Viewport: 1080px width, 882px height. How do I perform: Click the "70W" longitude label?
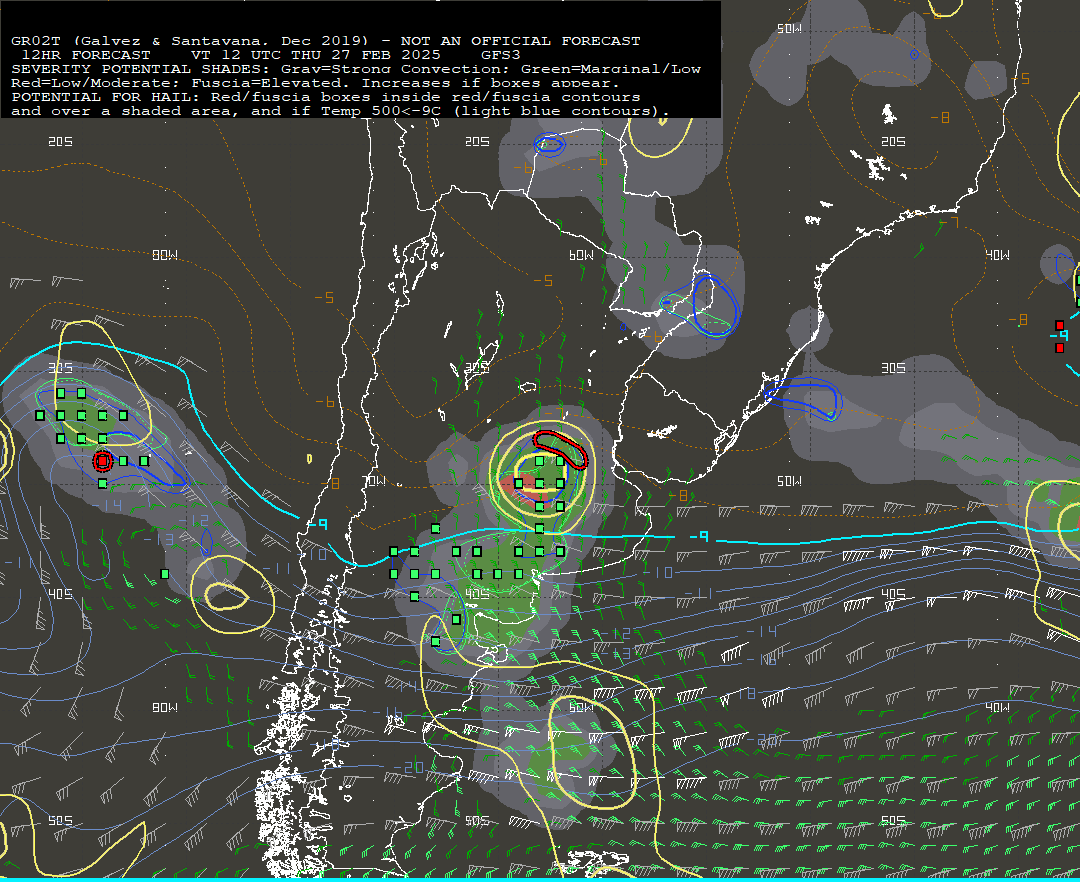coord(374,481)
